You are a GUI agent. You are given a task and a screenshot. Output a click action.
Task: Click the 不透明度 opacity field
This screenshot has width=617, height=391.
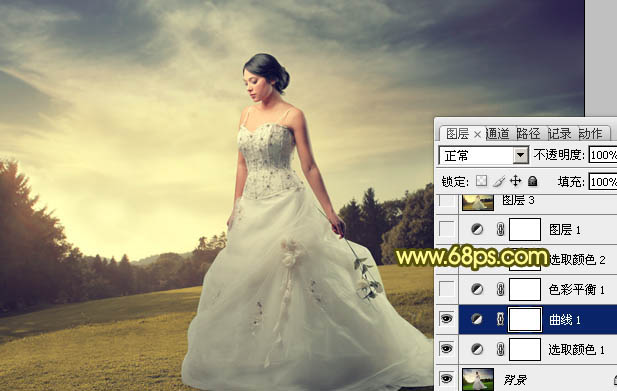(x=603, y=155)
